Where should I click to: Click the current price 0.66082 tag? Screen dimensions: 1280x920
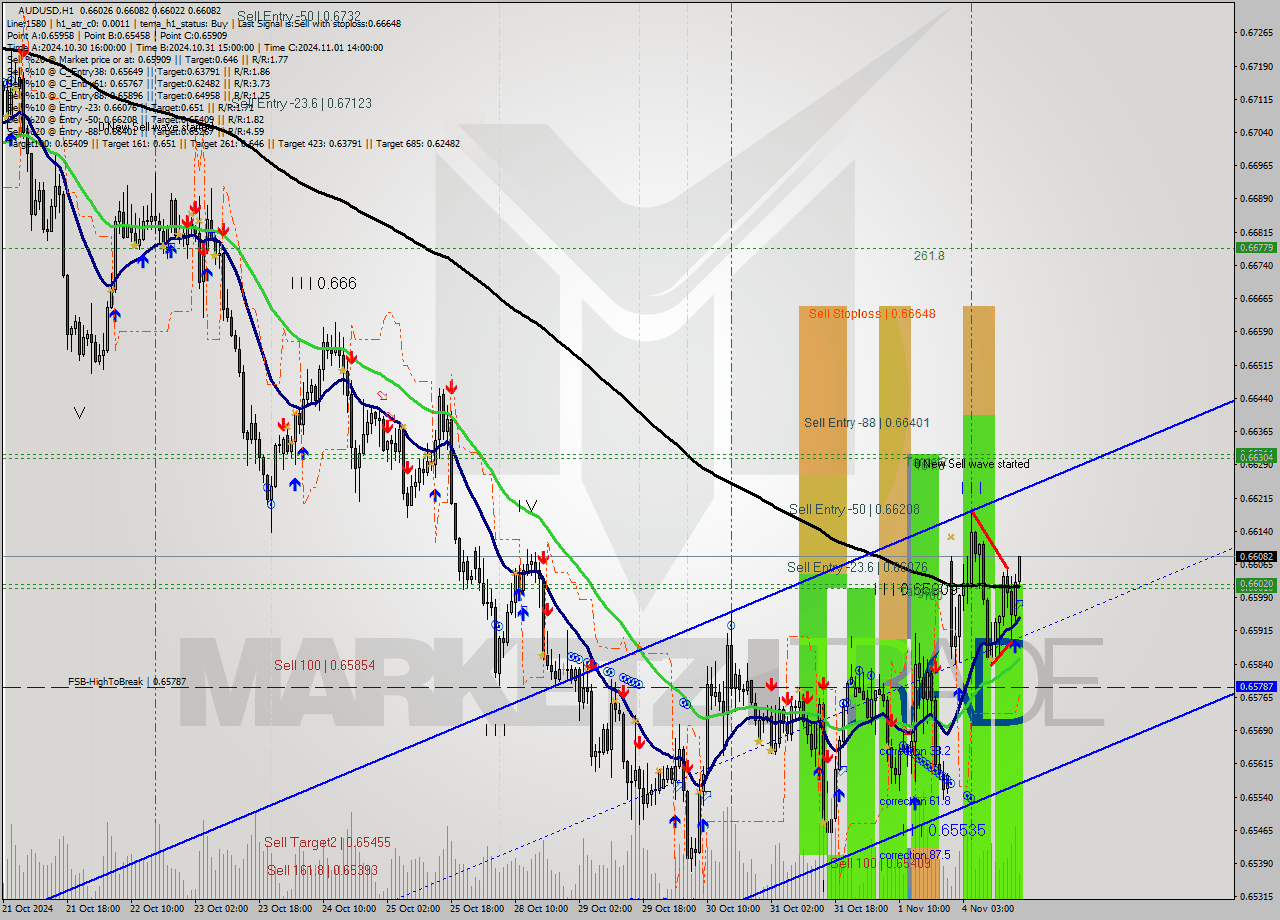pos(1256,556)
